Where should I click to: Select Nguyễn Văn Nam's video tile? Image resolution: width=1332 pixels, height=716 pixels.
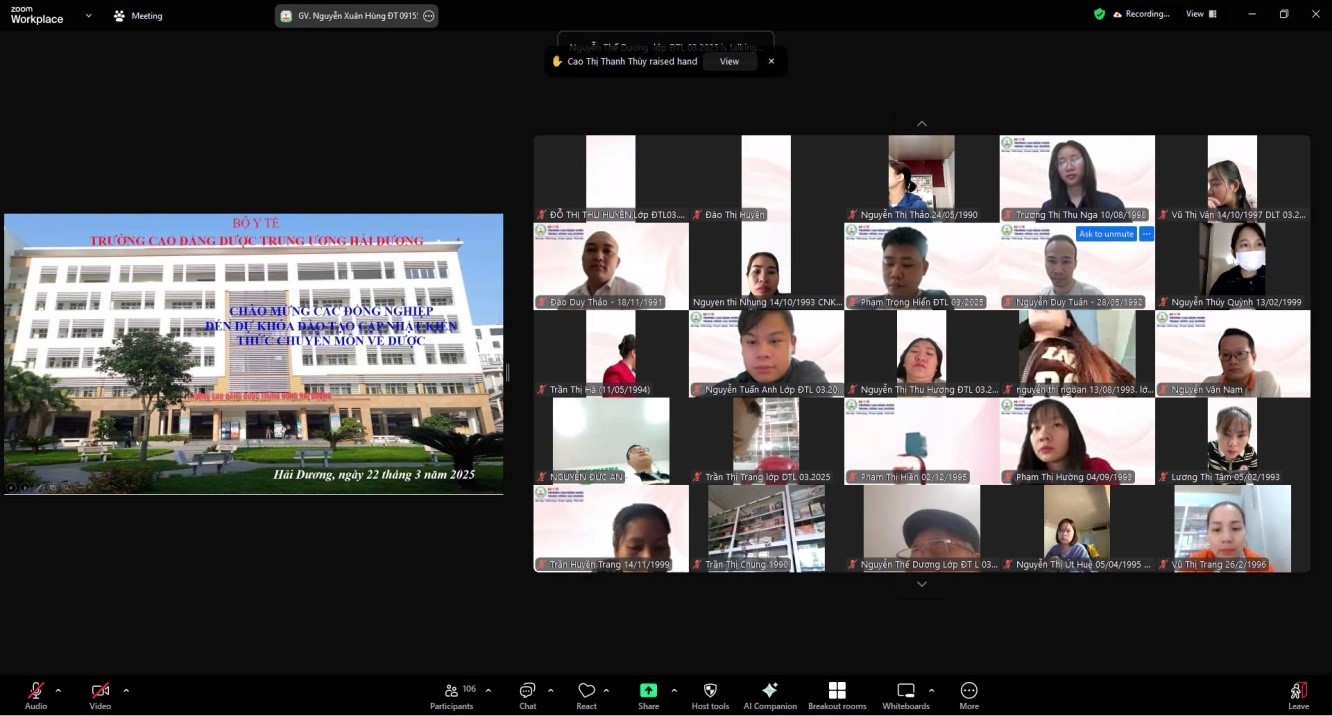coord(1233,354)
